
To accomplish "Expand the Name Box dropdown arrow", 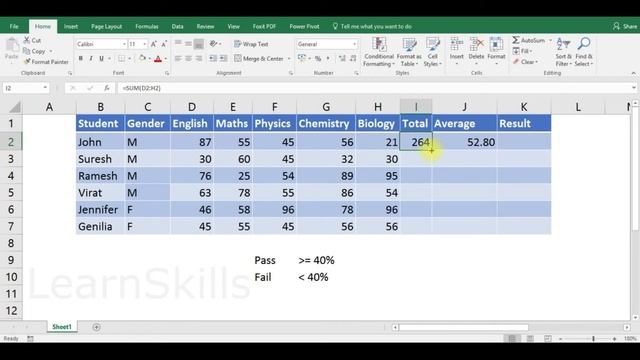I will (x=45, y=88).
